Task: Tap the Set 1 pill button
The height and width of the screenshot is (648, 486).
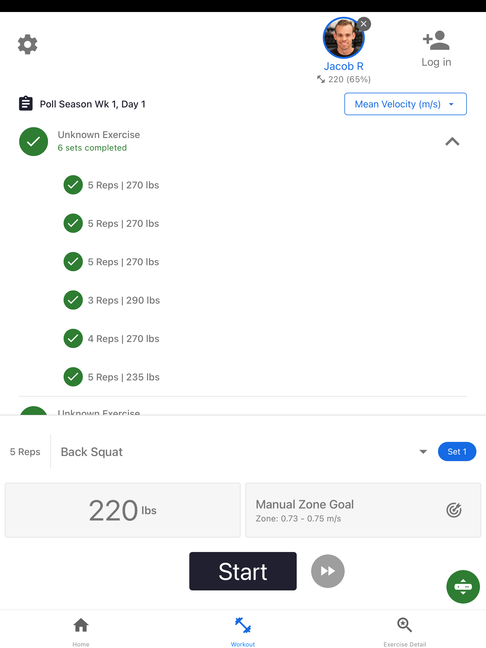Action: click(457, 452)
